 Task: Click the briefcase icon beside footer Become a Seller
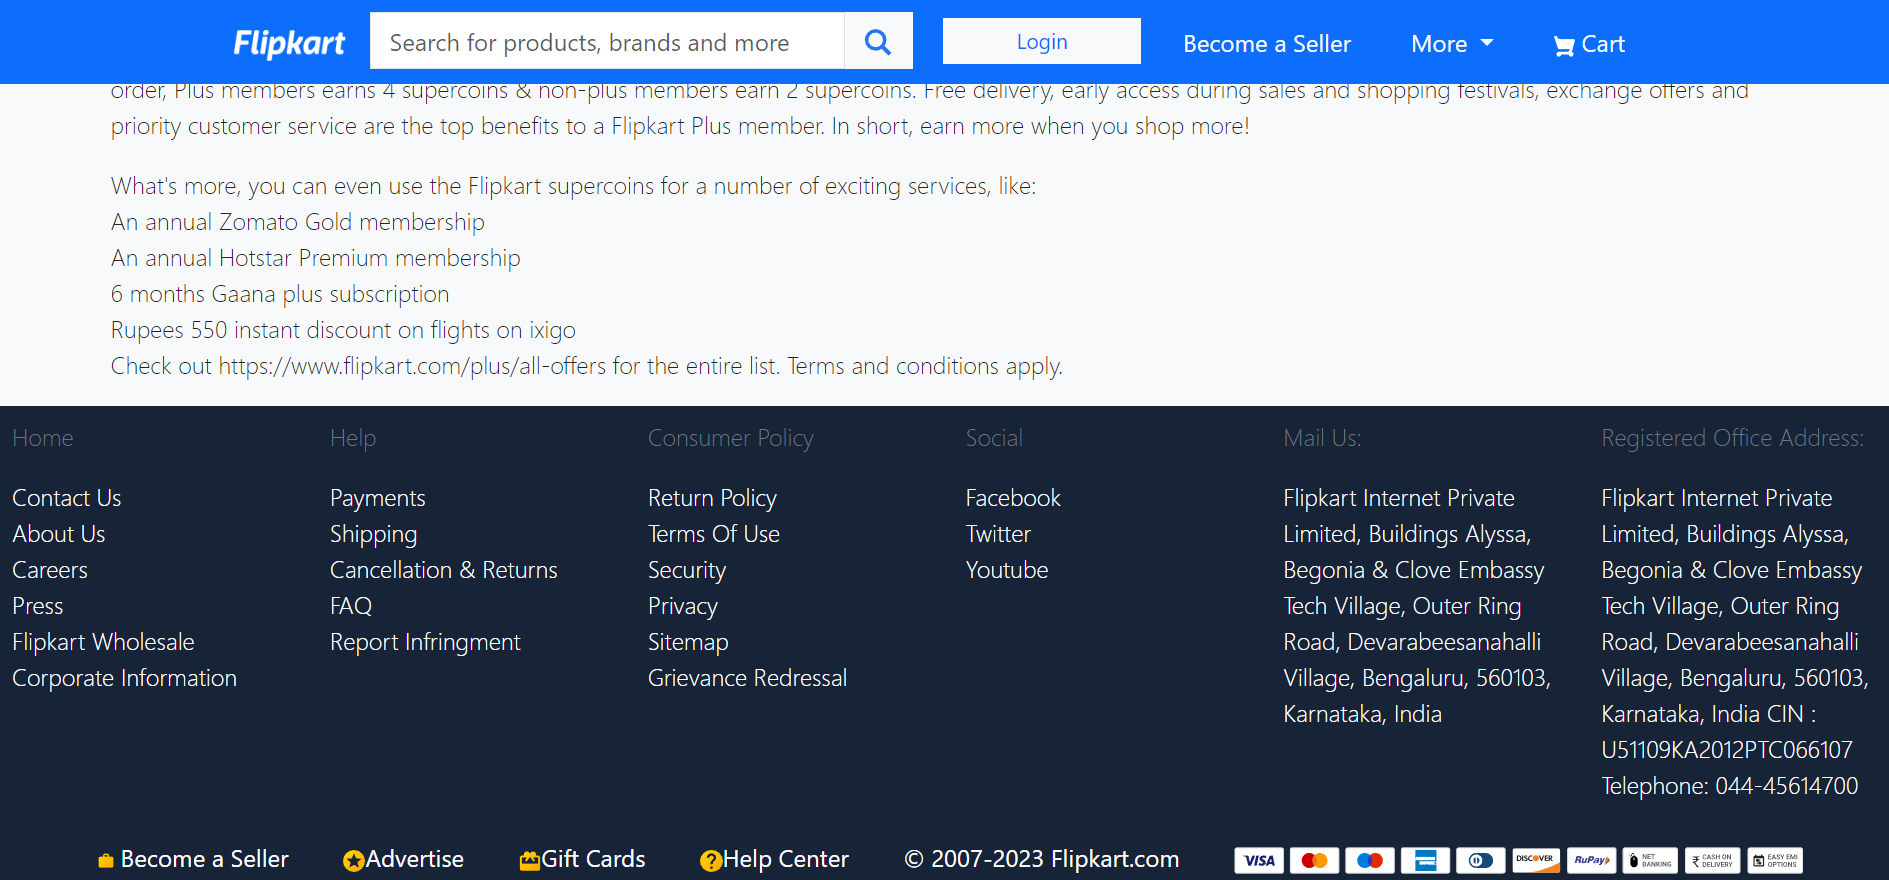105,860
